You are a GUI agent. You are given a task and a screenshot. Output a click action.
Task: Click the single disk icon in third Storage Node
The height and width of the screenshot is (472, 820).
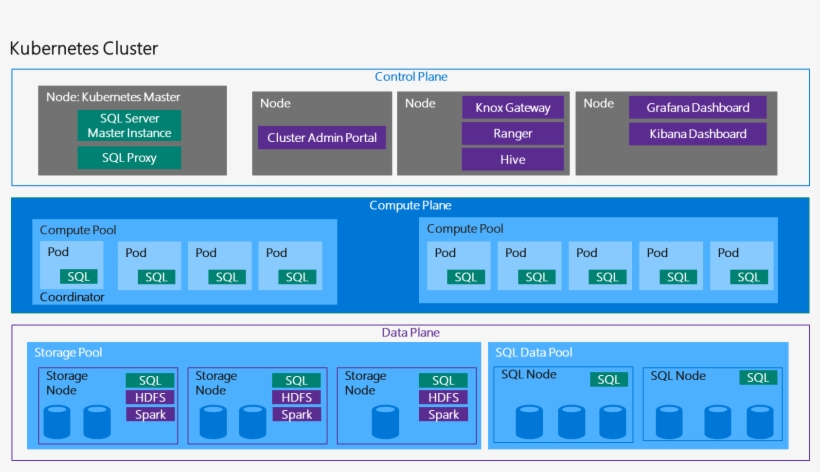(x=387, y=422)
